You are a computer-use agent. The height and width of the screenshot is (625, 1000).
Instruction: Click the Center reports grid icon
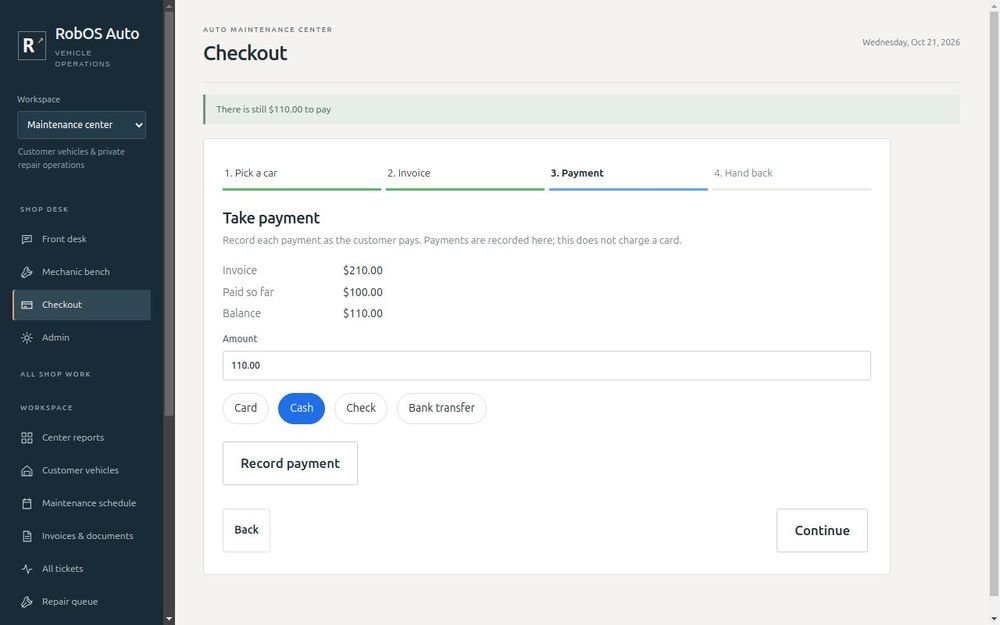[27, 438]
